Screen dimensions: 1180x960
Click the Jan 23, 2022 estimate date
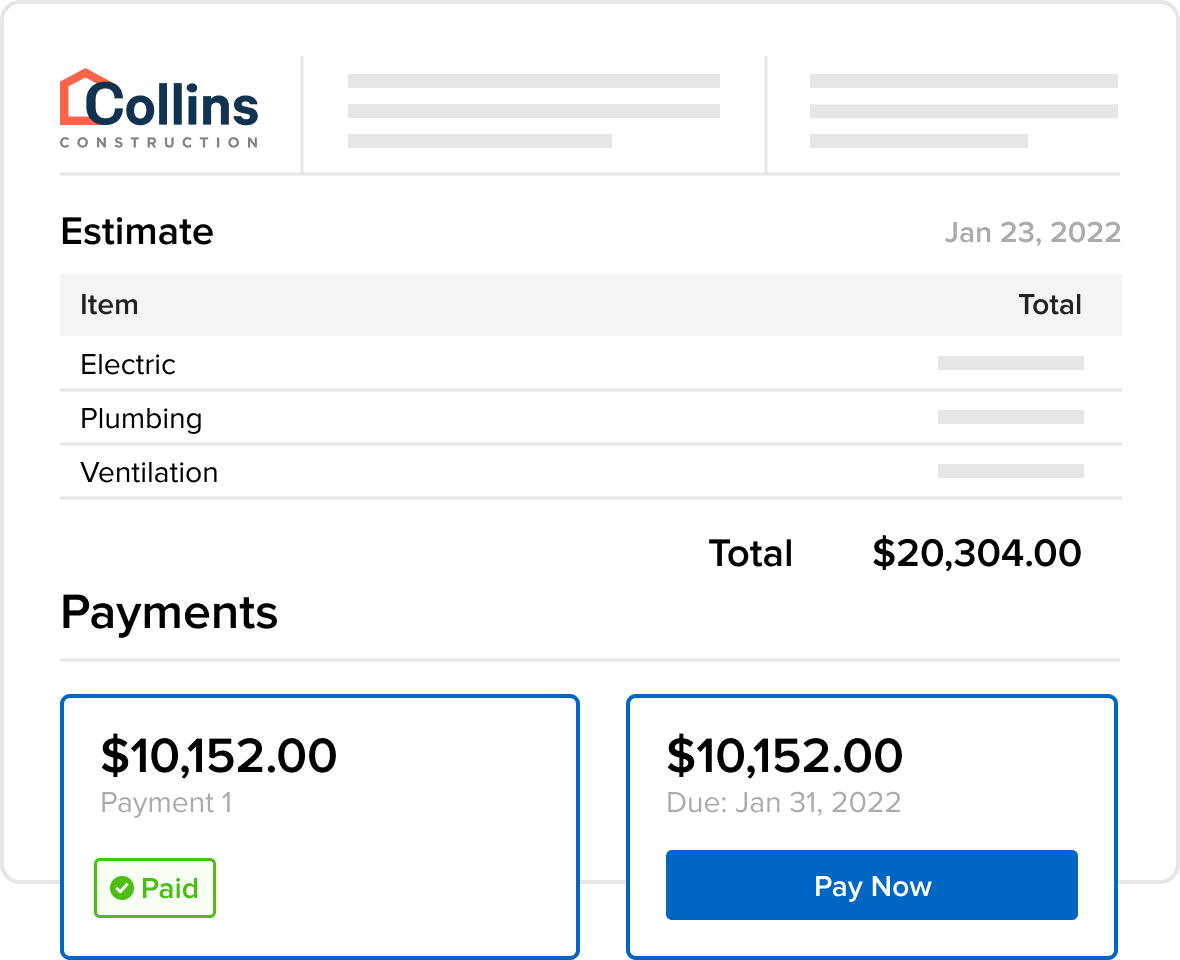coord(1032,233)
